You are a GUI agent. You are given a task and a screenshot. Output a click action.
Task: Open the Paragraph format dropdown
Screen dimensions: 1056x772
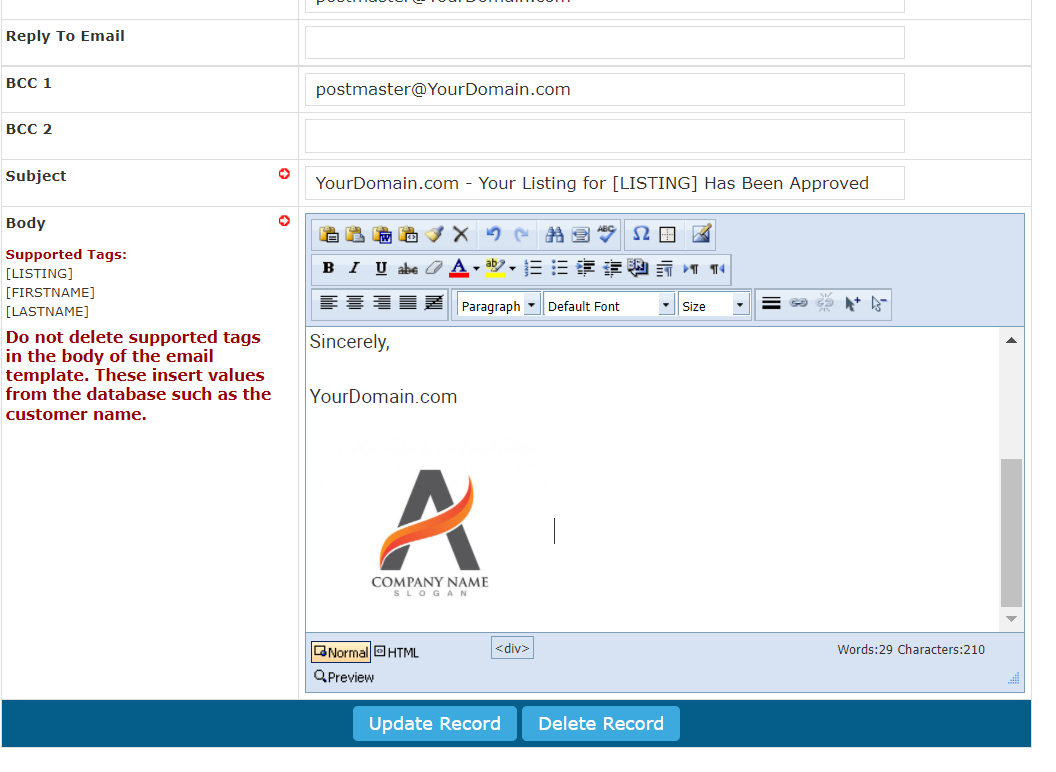point(498,306)
